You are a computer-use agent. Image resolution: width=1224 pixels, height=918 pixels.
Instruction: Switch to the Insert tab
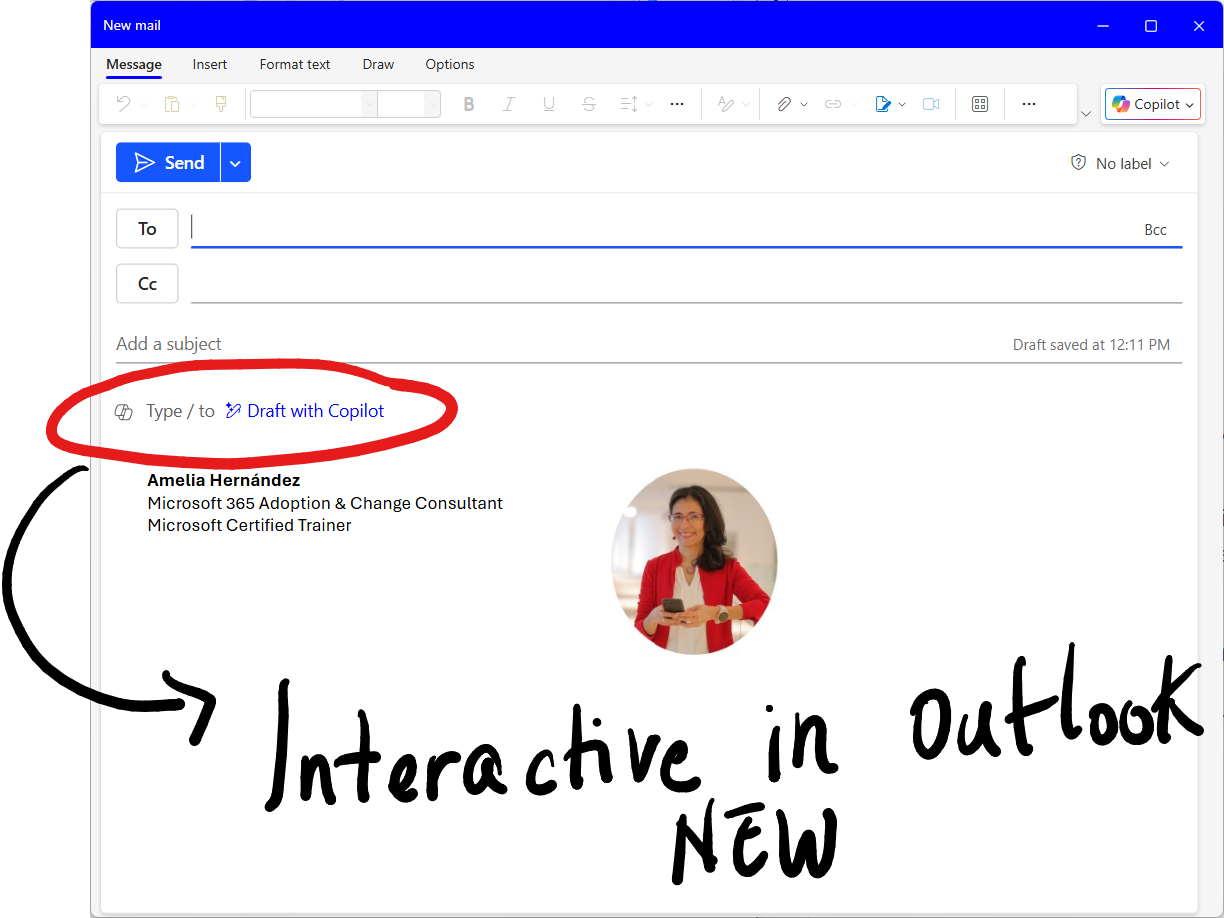[x=210, y=64]
